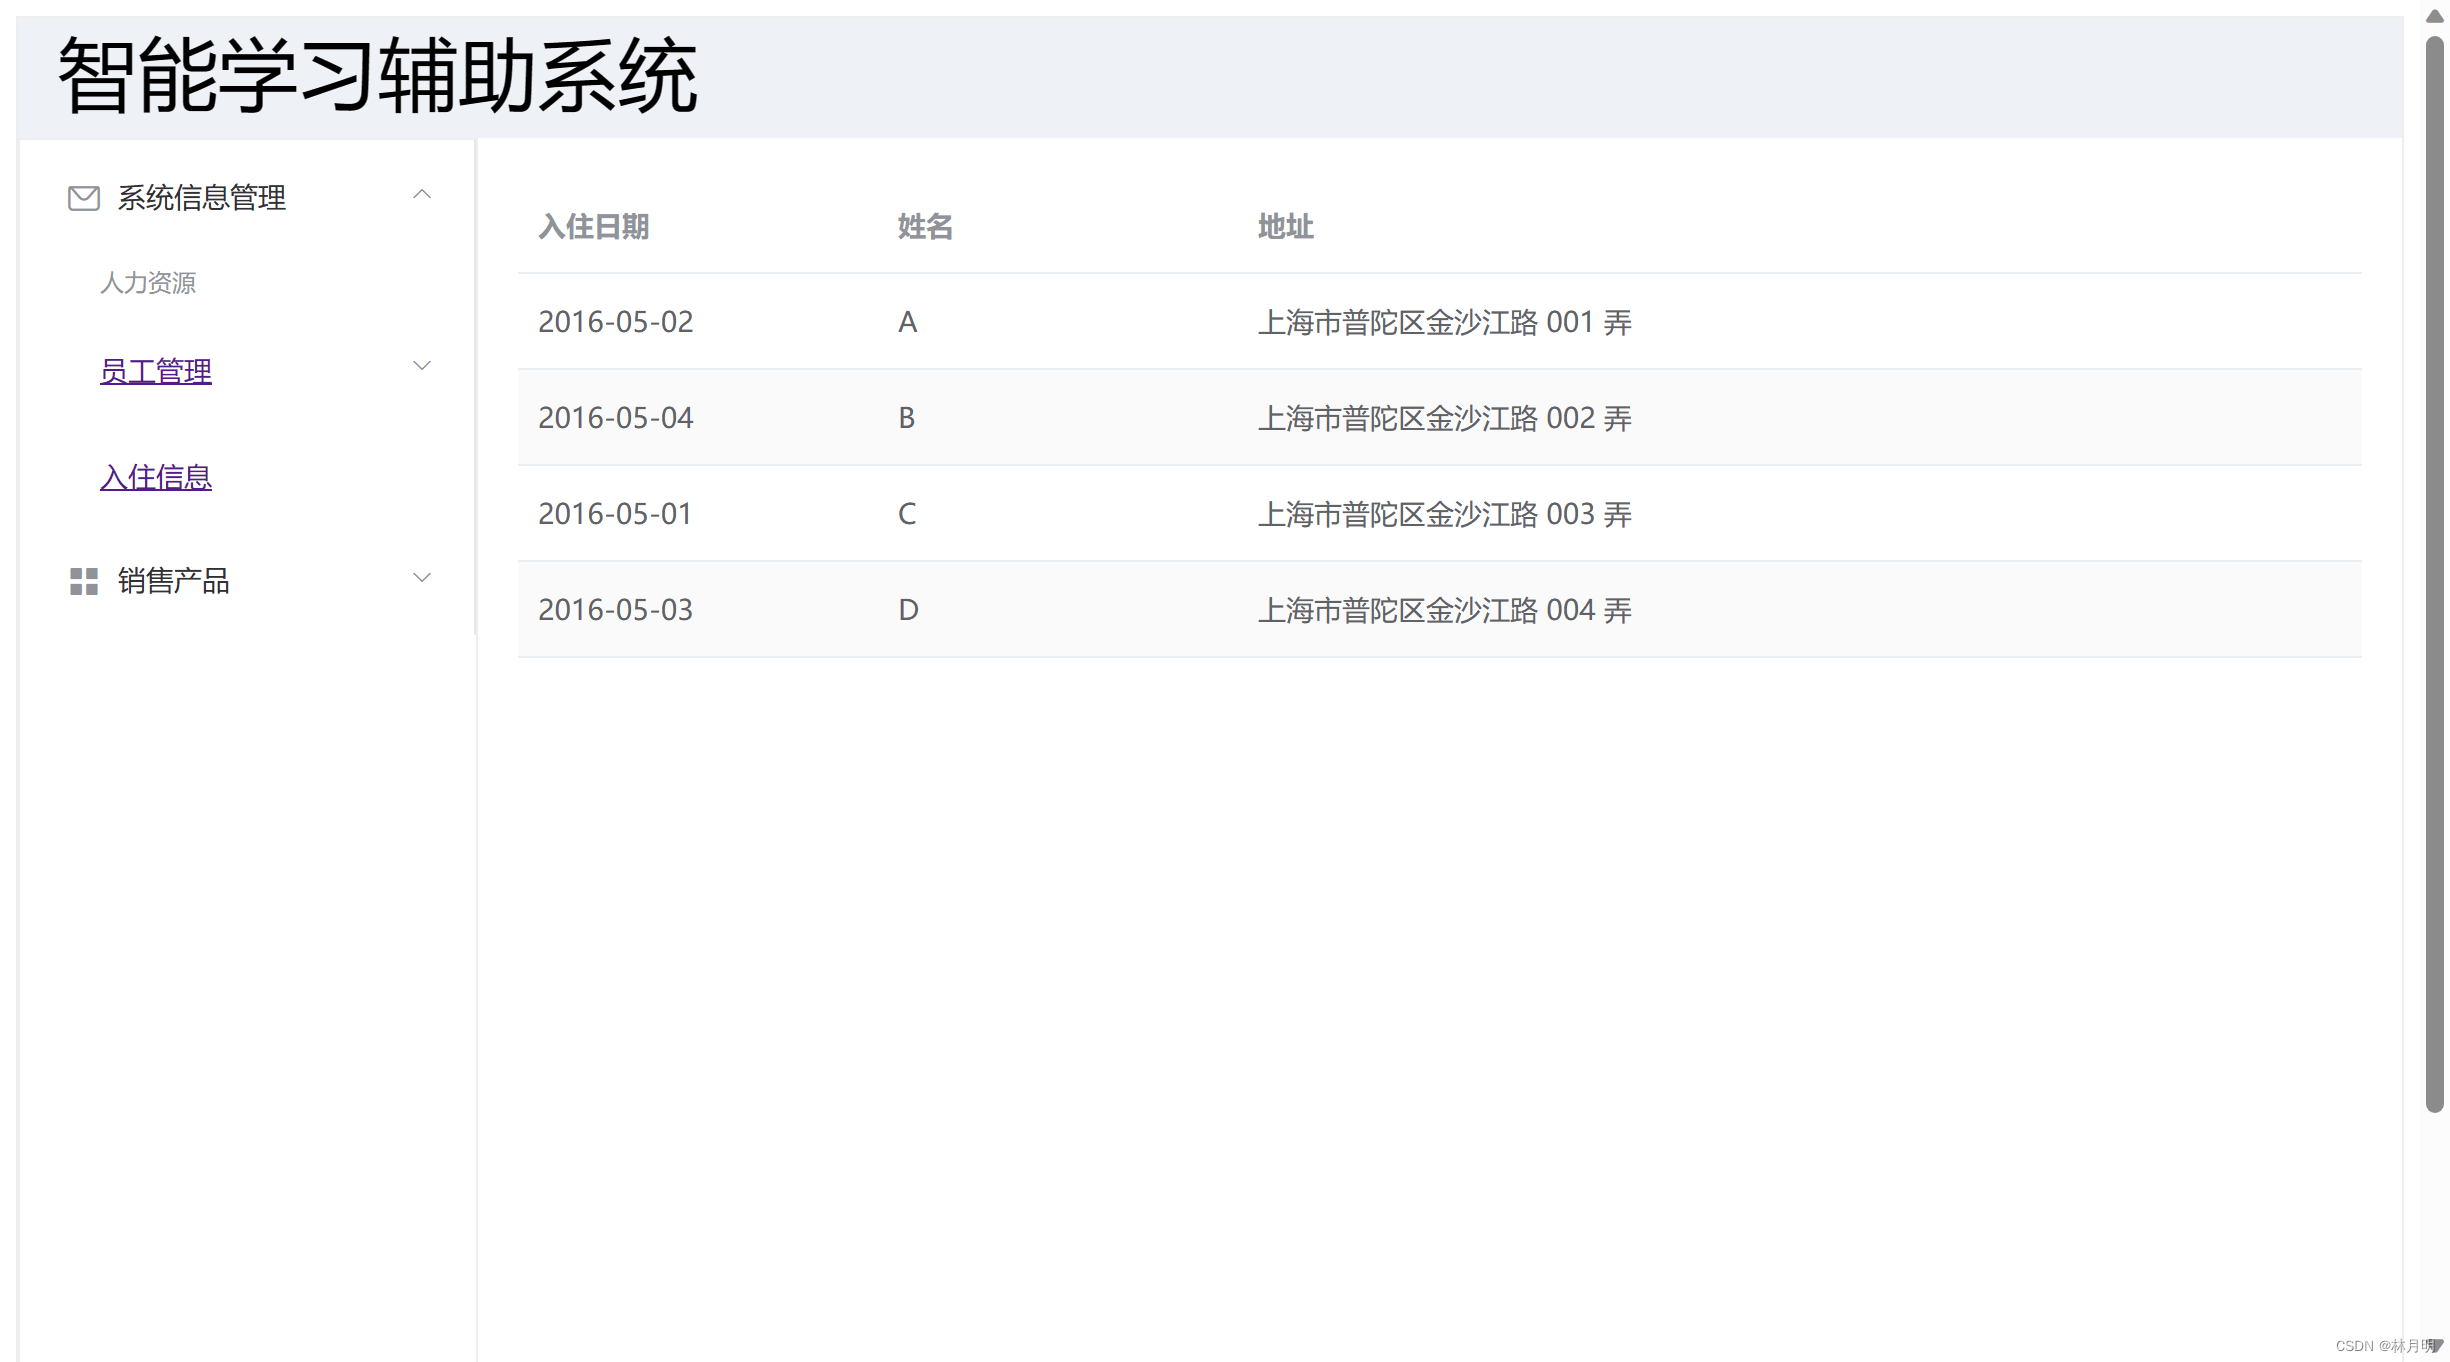Select address 上海市普陀区金沙江路 003 弄
The height and width of the screenshot is (1362, 2450).
[x=1445, y=514]
